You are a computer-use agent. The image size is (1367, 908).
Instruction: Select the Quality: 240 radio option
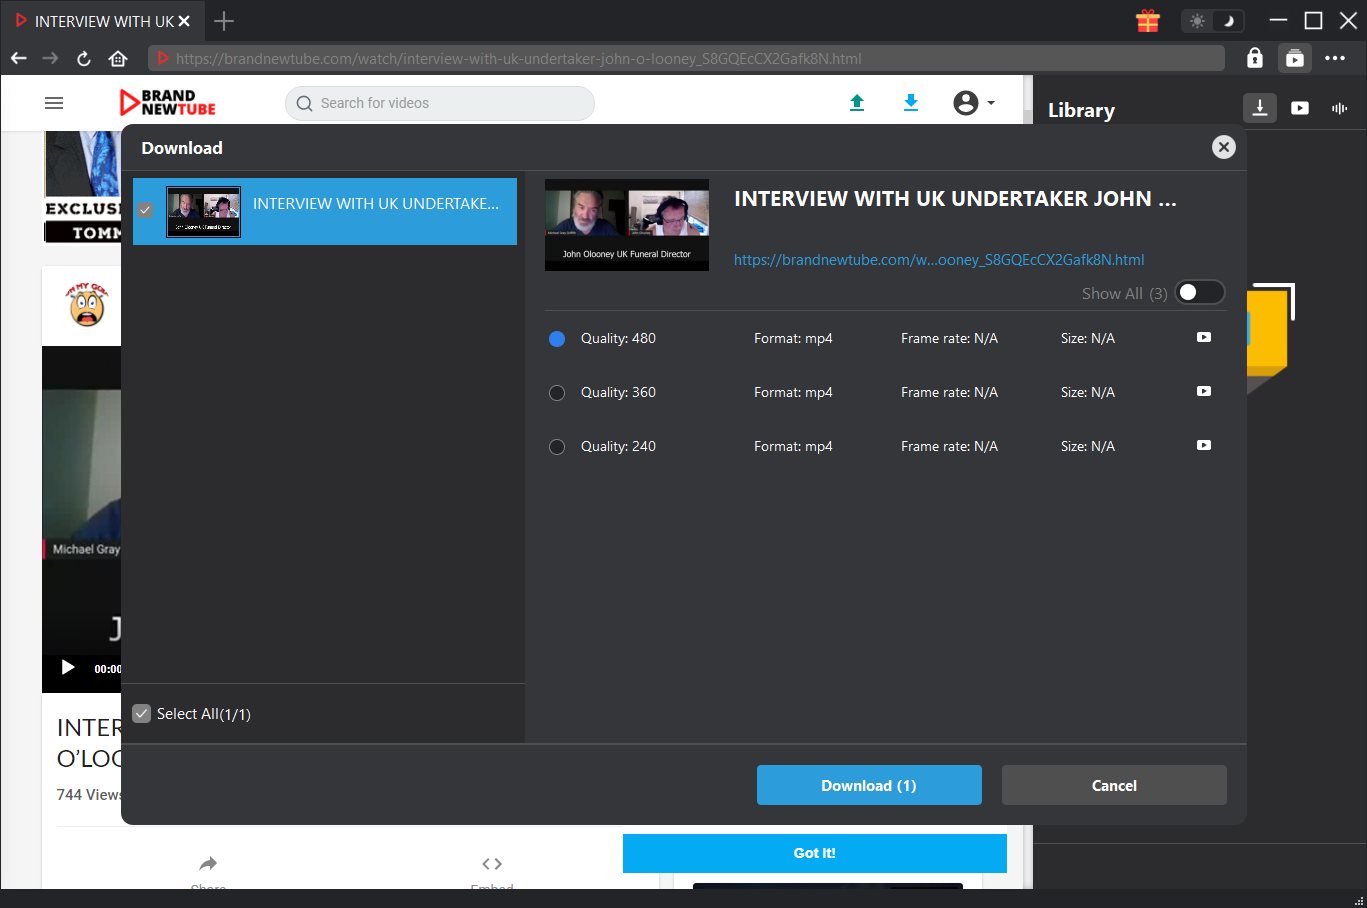557,447
